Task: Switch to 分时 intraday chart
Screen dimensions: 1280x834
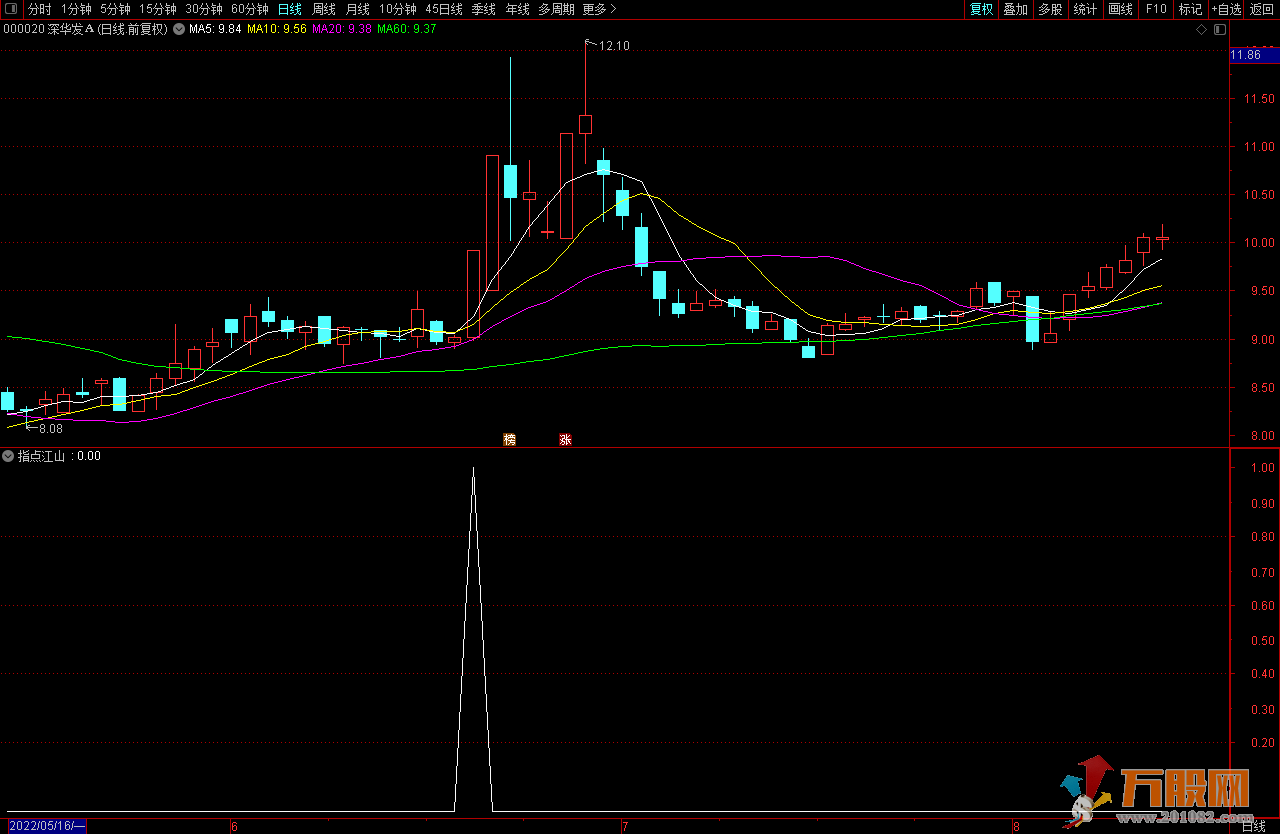Action: [39, 9]
